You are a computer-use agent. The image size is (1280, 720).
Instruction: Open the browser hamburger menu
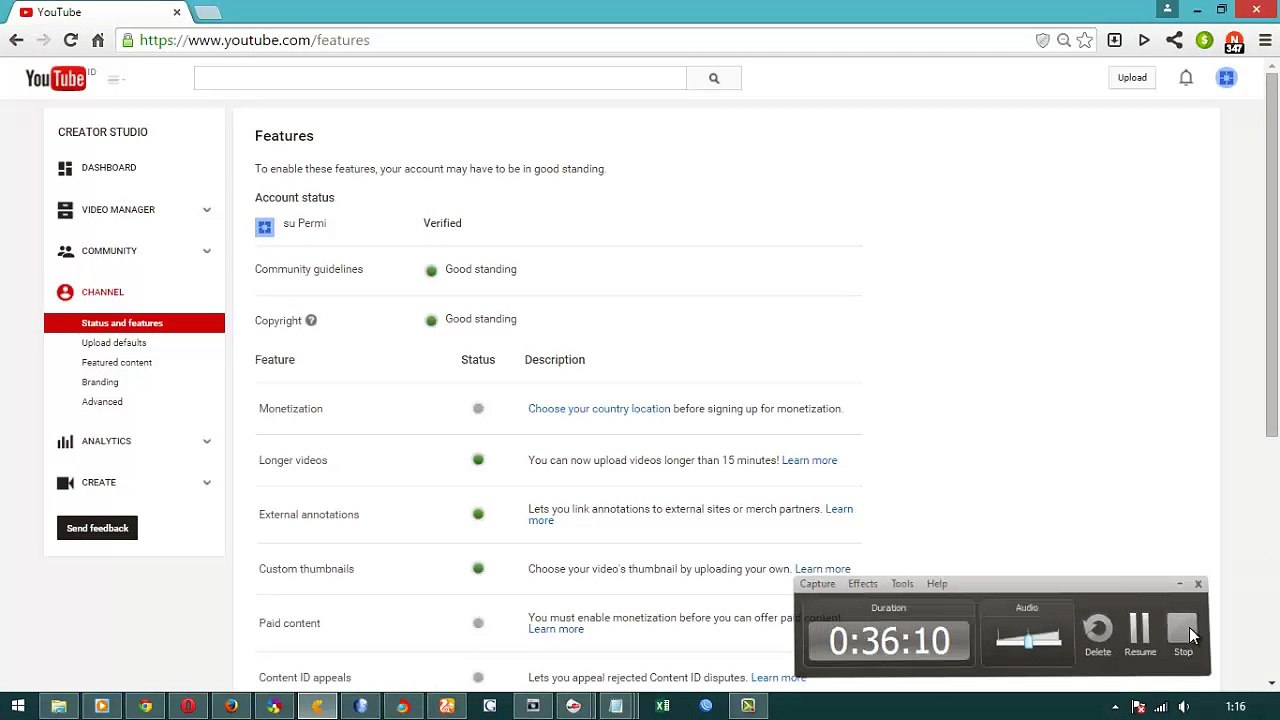(x=1265, y=40)
